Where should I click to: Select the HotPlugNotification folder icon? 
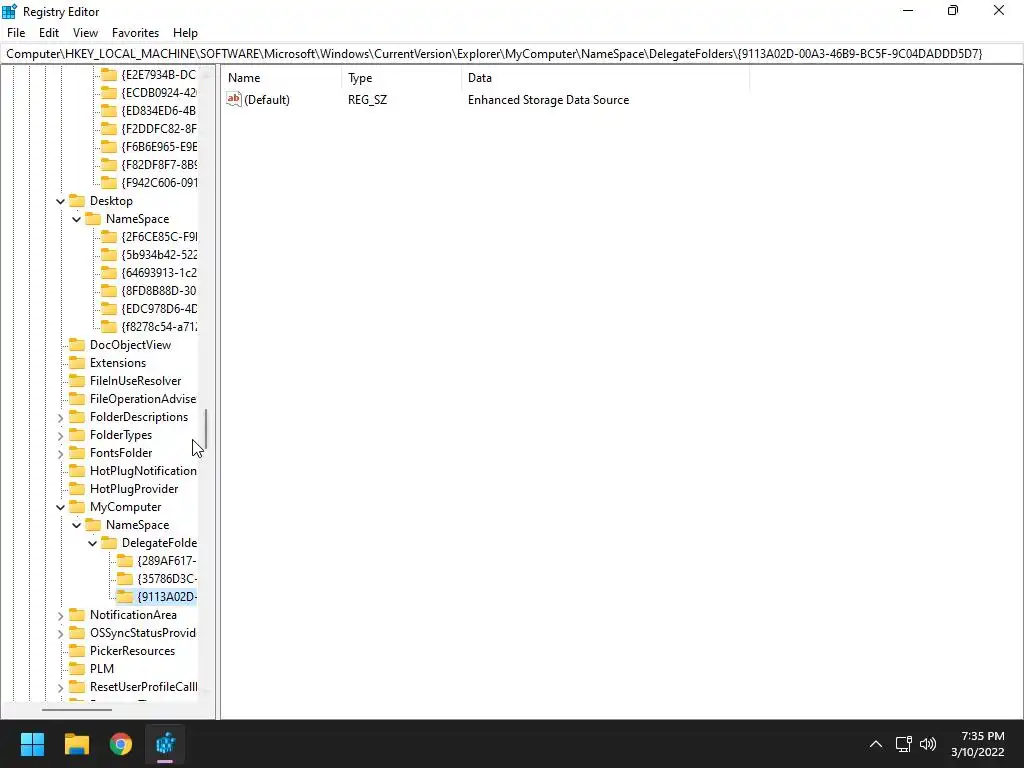[x=77, y=470]
